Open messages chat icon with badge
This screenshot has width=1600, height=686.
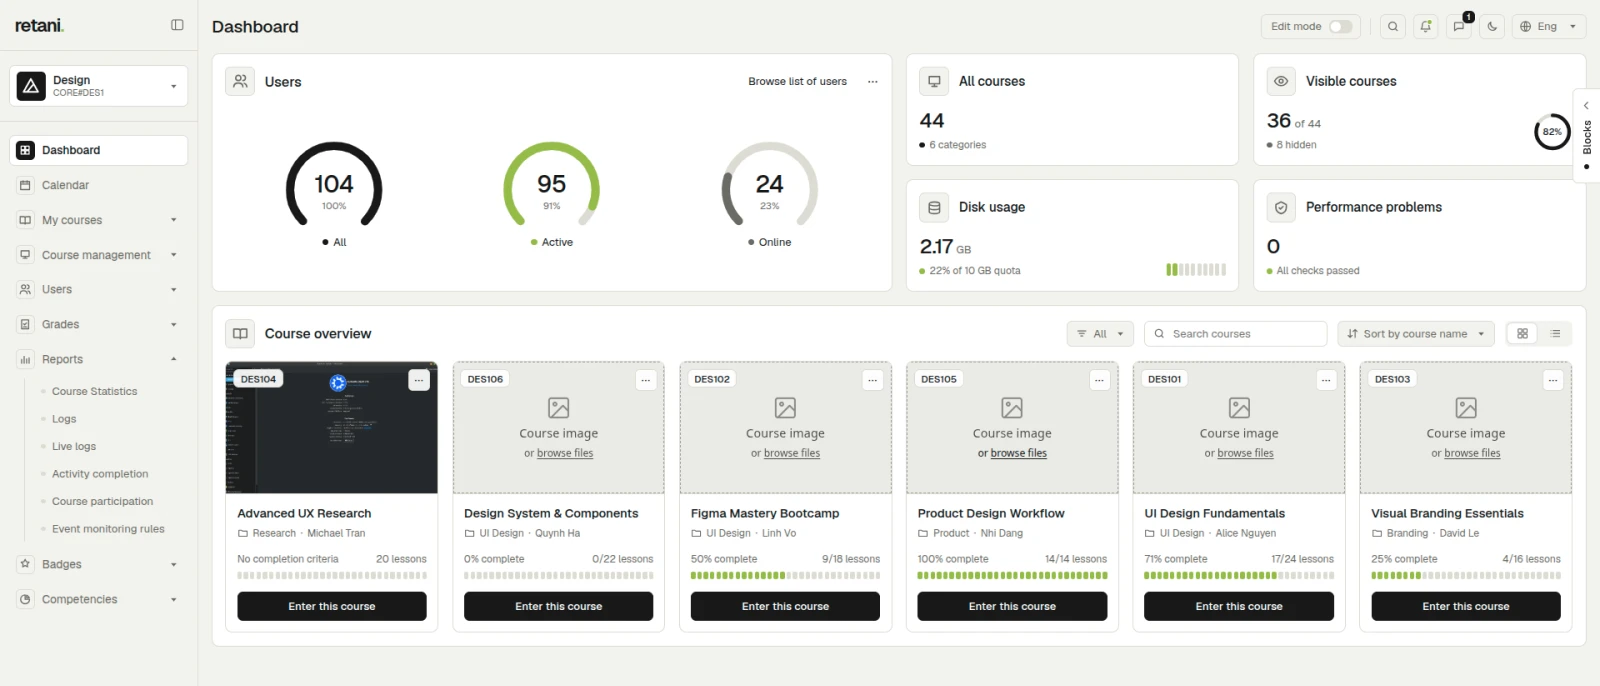(1459, 27)
